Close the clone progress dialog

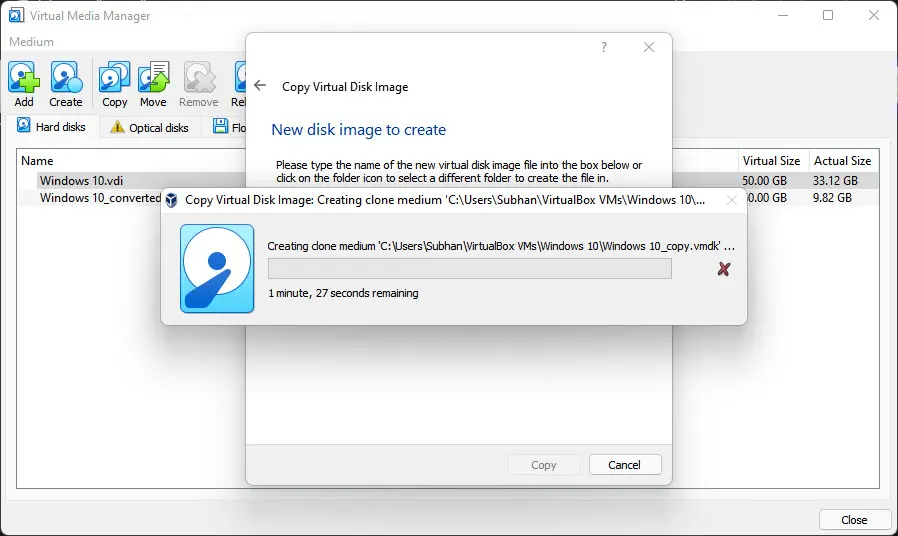coord(731,200)
